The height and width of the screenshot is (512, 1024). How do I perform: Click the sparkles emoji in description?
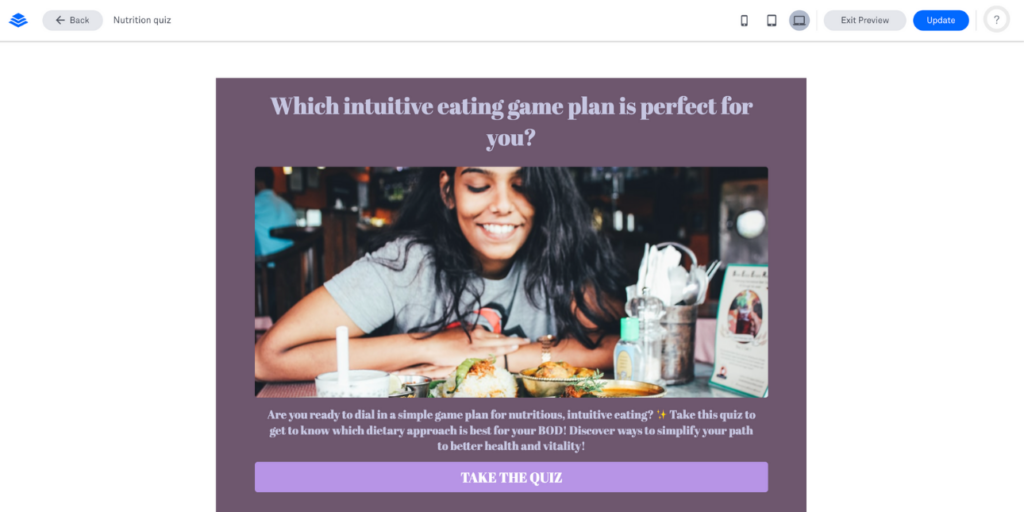point(661,414)
